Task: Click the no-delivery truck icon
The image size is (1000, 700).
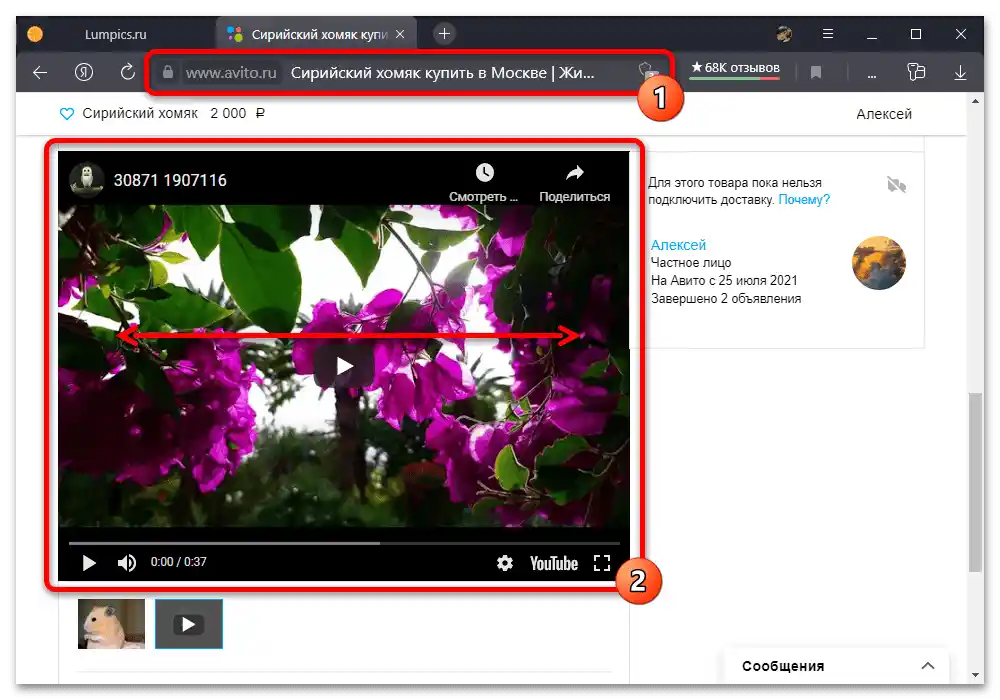Action: tap(896, 185)
